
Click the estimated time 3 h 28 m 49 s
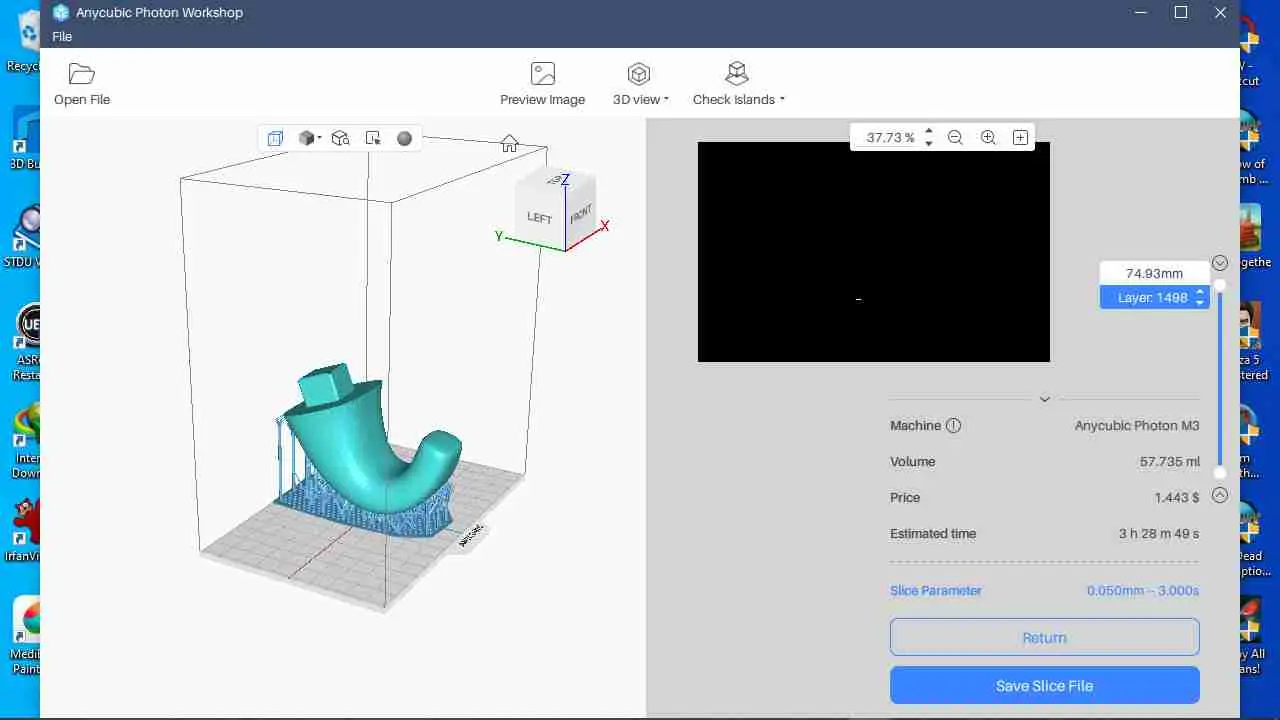point(1159,534)
